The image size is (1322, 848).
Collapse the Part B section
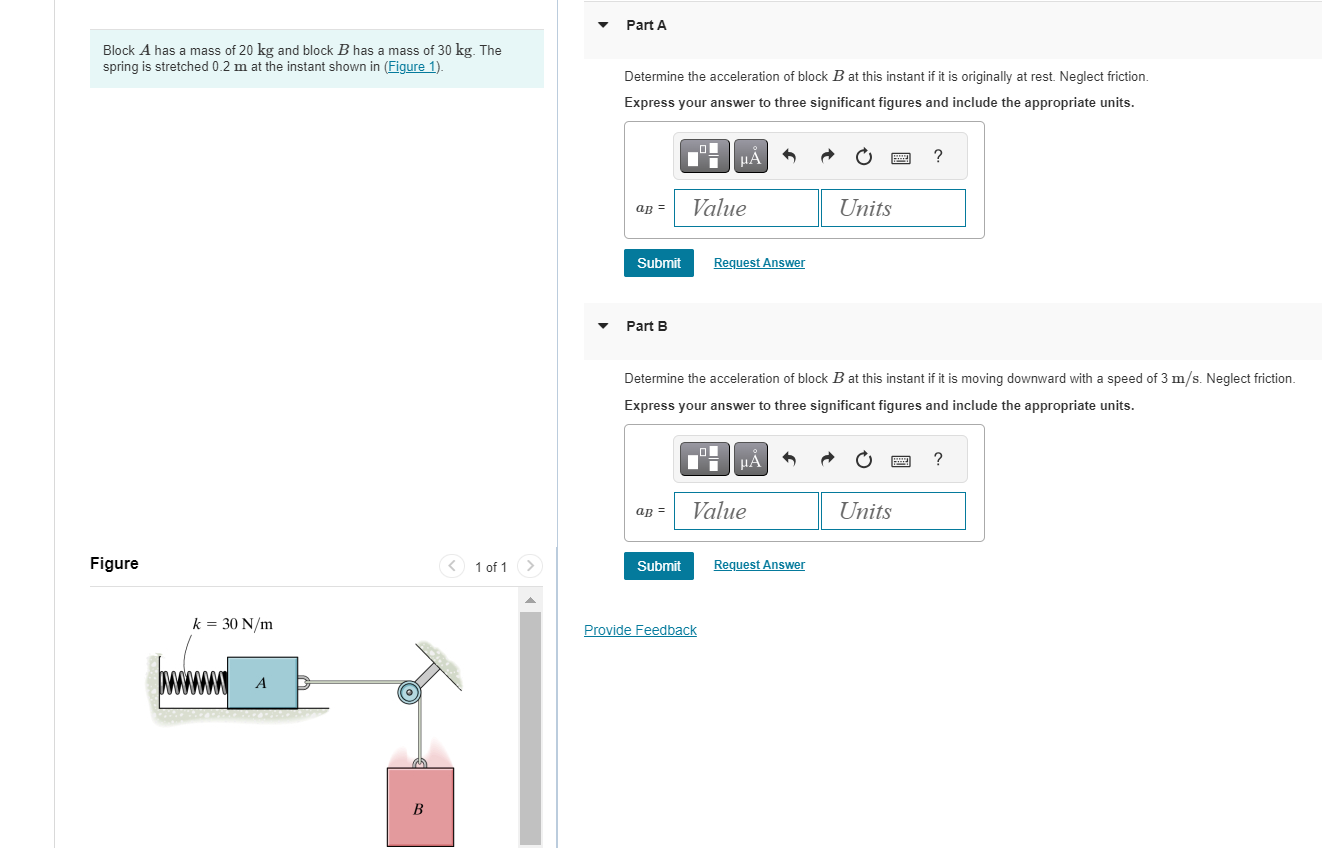tap(602, 325)
